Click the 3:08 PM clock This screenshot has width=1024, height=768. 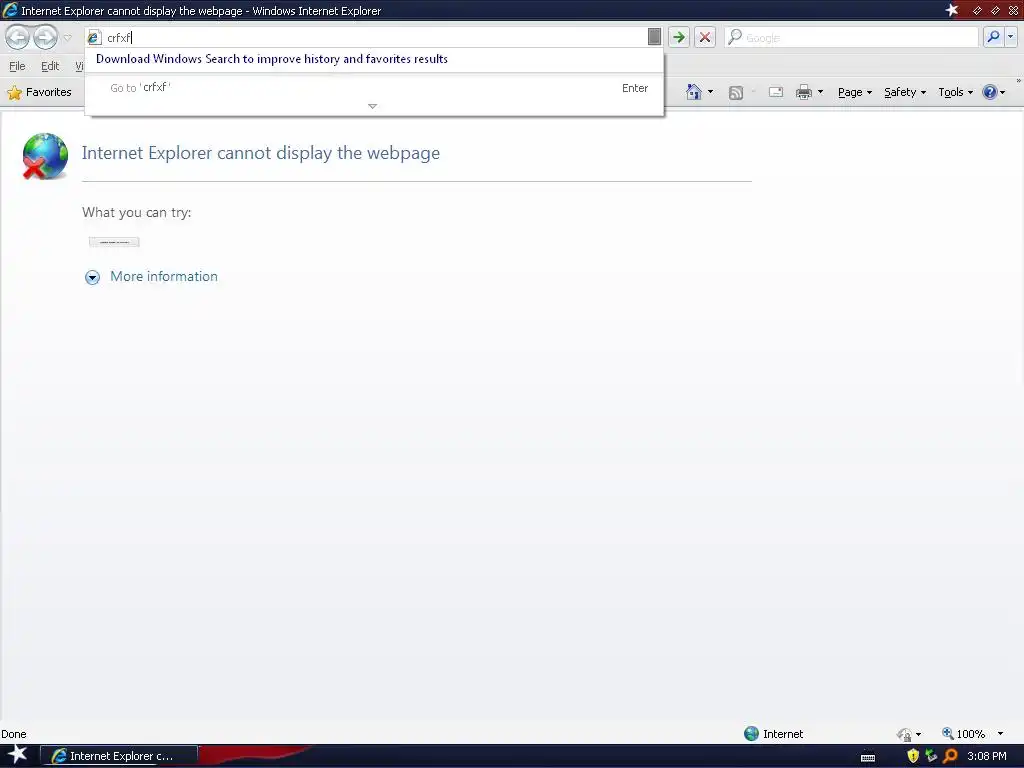[987, 756]
